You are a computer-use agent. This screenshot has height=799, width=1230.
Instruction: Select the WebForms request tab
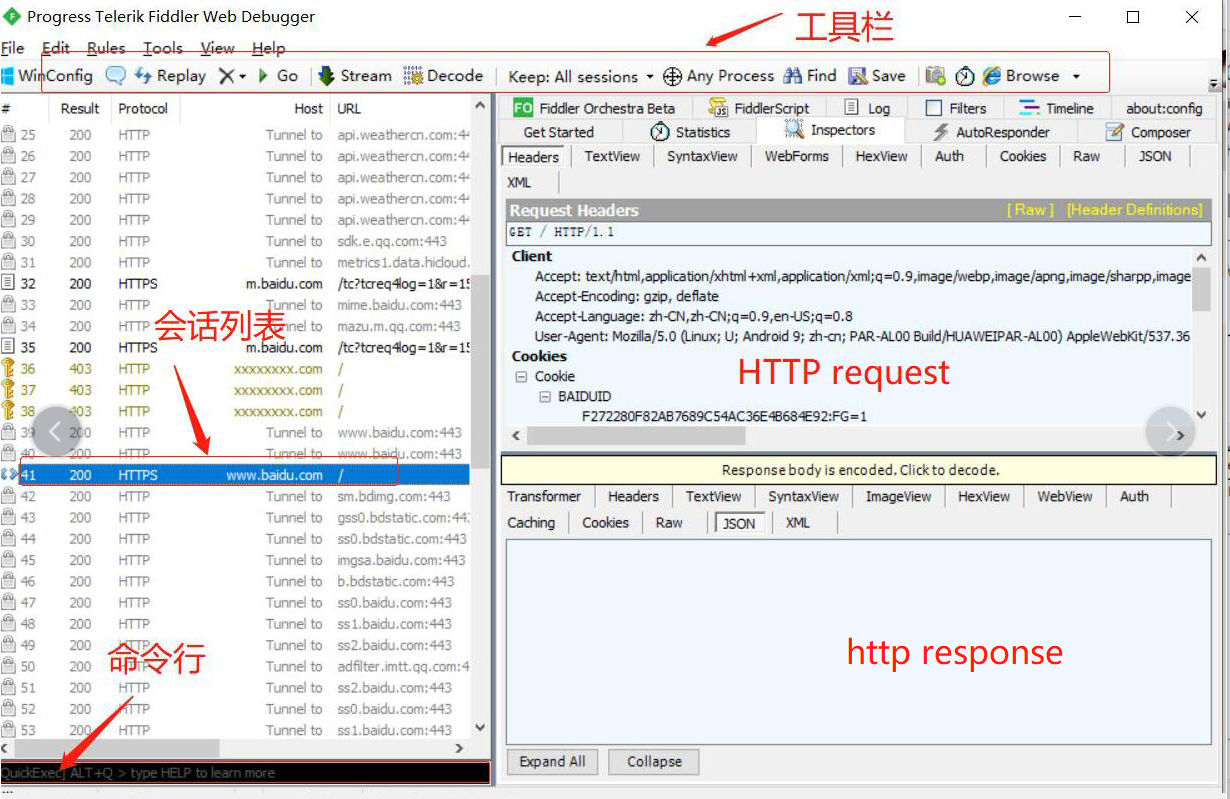797,156
